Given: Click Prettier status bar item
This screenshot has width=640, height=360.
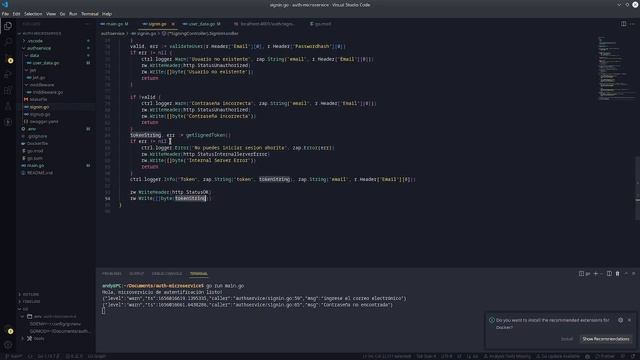Looking at the screenshot, I should [605, 356].
